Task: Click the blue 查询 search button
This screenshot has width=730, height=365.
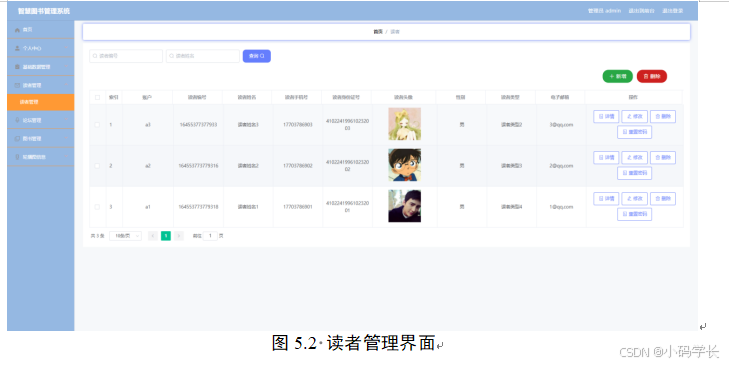Action: pyautogui.click(x=257, y=56)
